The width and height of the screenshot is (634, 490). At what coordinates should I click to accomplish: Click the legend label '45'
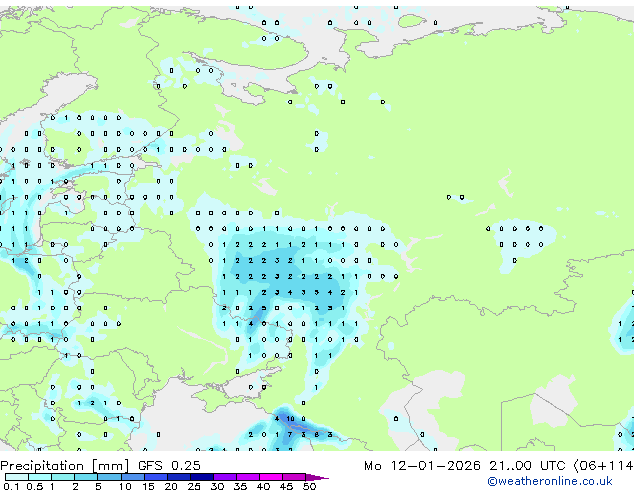point(286,486)
